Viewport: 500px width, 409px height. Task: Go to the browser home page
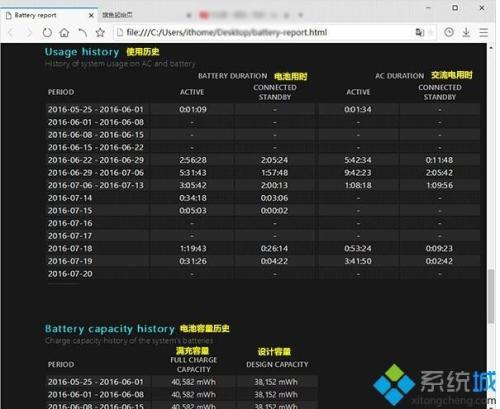click(x=64, y=33)
